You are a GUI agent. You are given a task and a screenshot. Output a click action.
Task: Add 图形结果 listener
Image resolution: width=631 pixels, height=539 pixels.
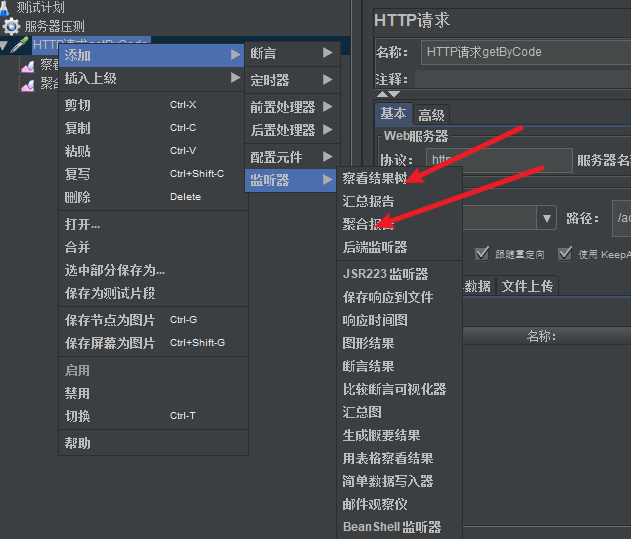click(x=400, y=343)
